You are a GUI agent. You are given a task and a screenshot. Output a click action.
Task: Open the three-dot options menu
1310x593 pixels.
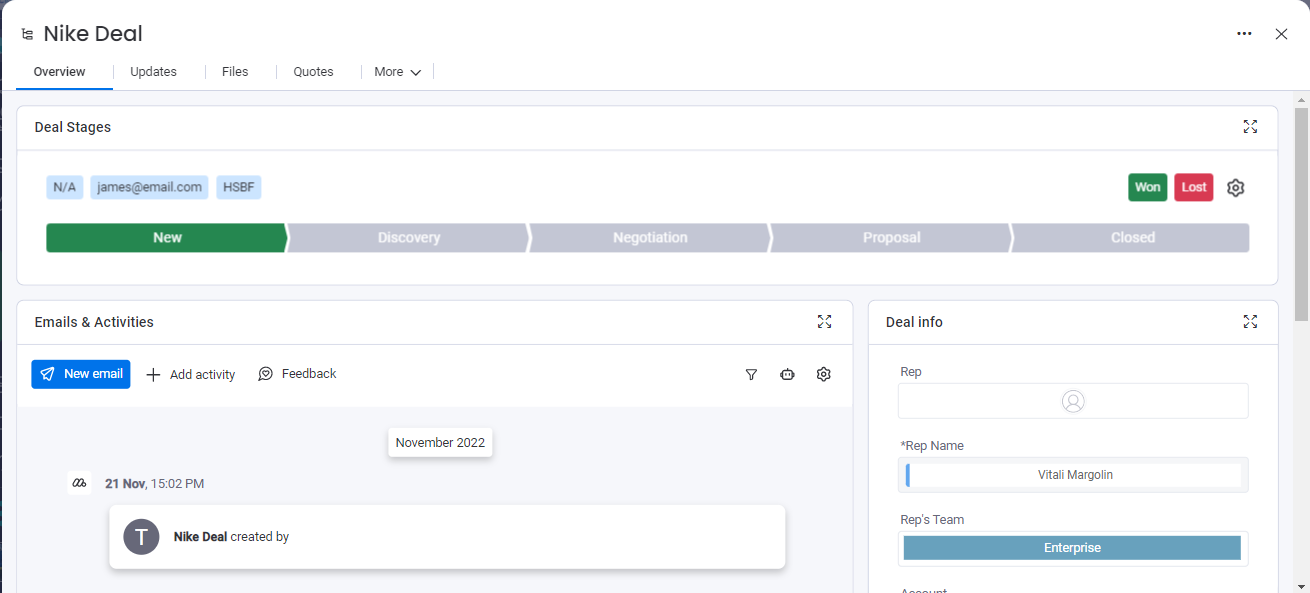pyautogui.click(x=1244, y=34)
